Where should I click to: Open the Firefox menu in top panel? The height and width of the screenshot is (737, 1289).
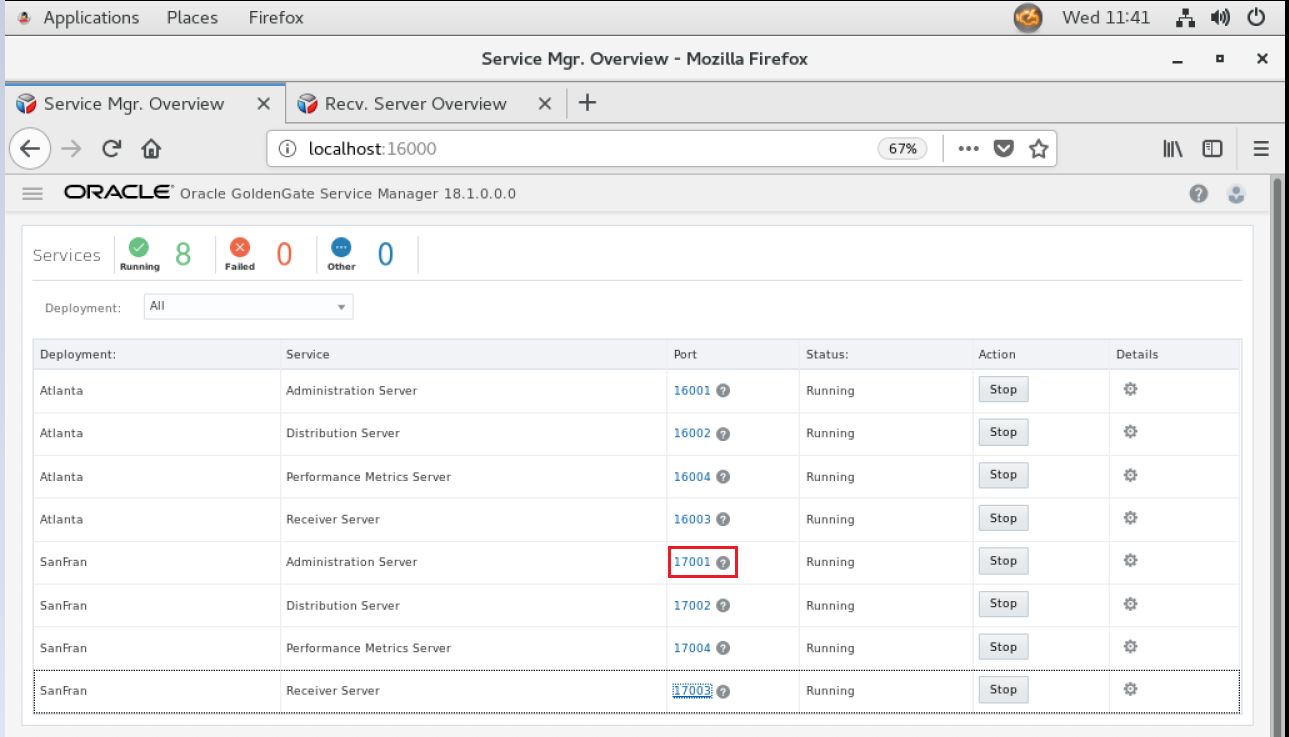pos(276,17)
